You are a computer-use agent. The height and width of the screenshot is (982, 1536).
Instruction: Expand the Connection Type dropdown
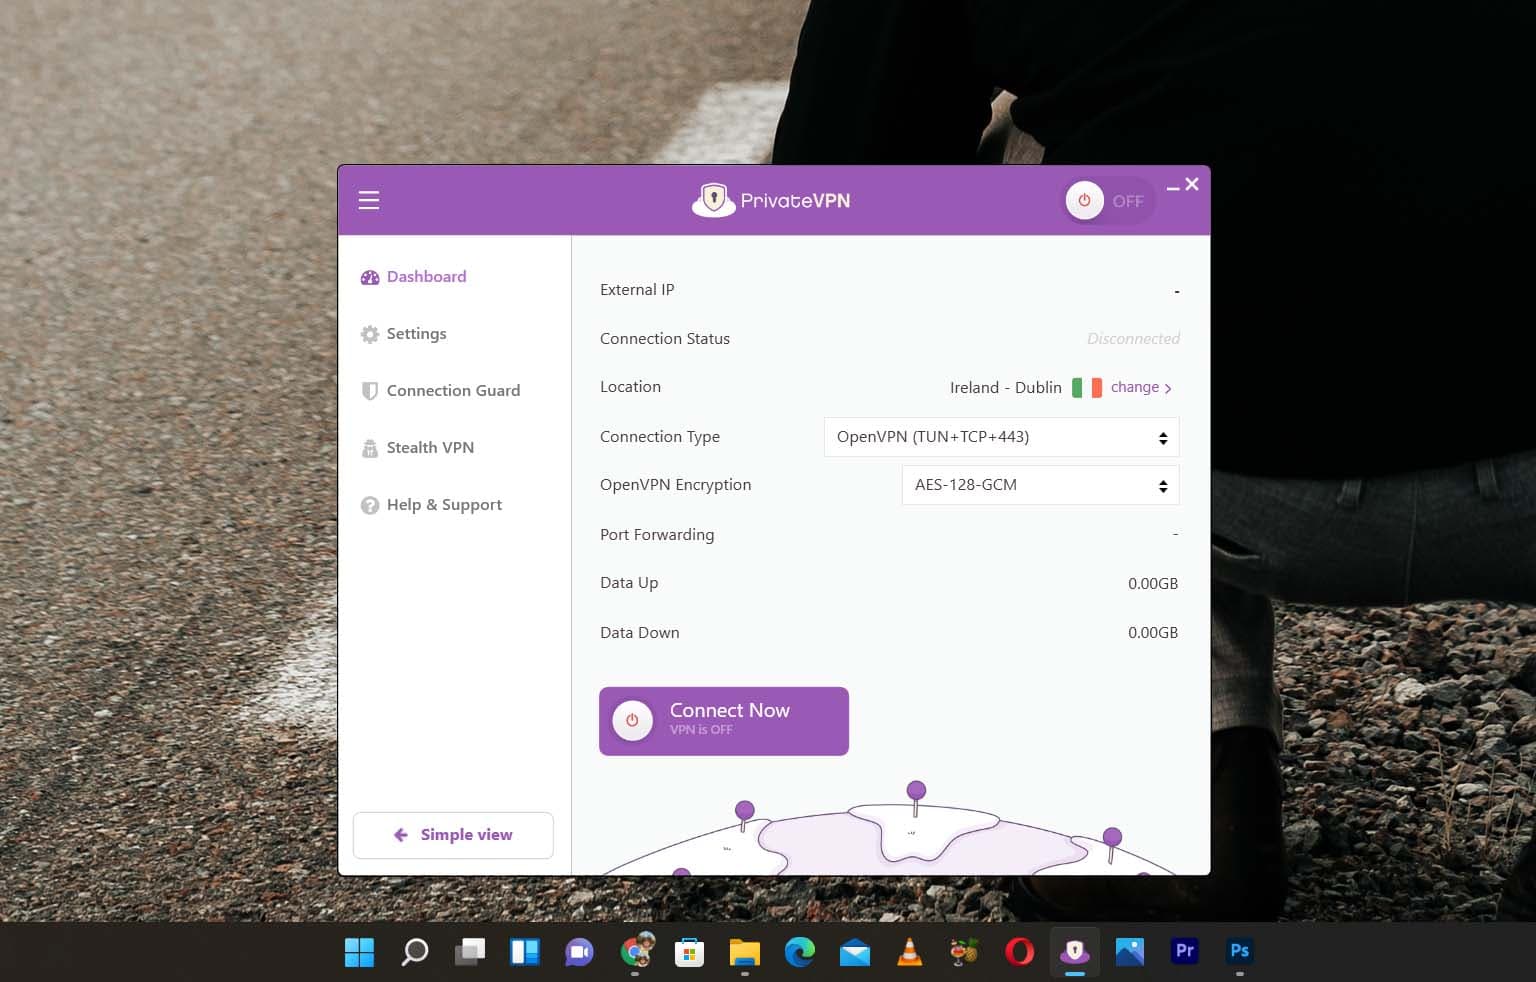coord(1001,437)
